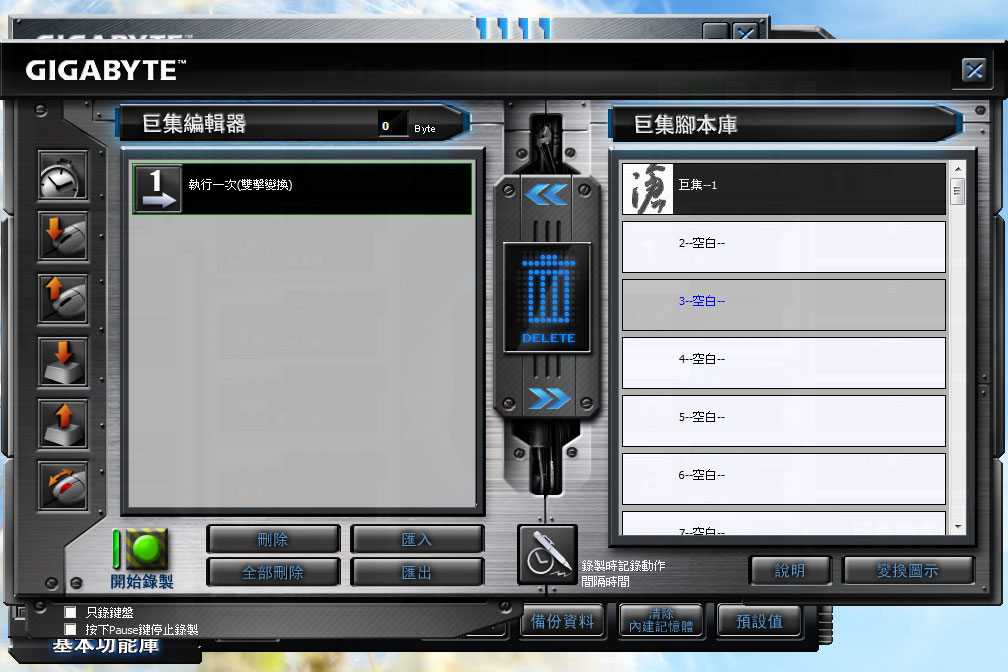Click the 匯出 export button

(417, 572)
